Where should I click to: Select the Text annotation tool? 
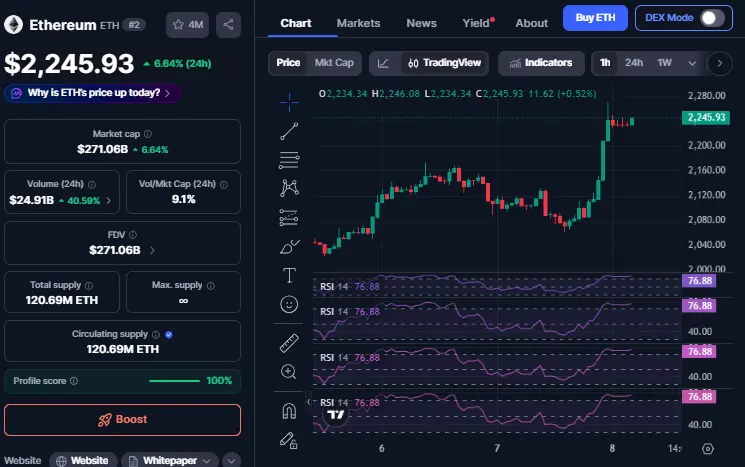pyautogui.click(x=289, y=275)
